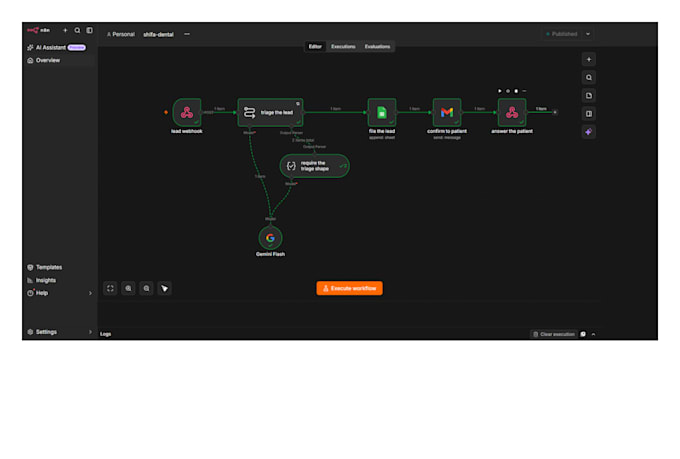Click the shifa-dental workflow name
Screen dimensions: 680x459
coord(158,34)
